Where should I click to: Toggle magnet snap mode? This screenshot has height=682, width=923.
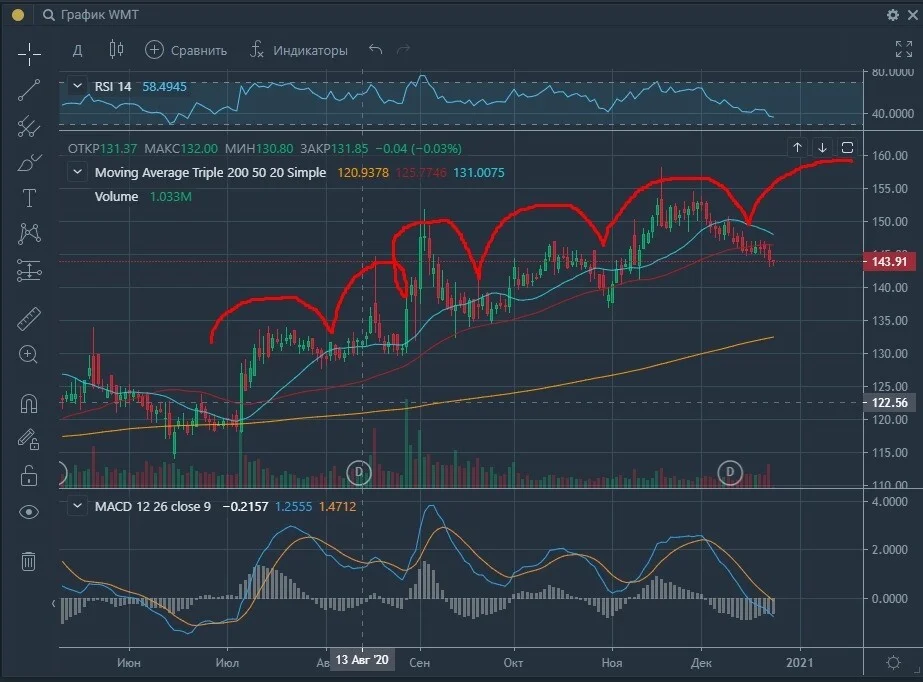29,404
